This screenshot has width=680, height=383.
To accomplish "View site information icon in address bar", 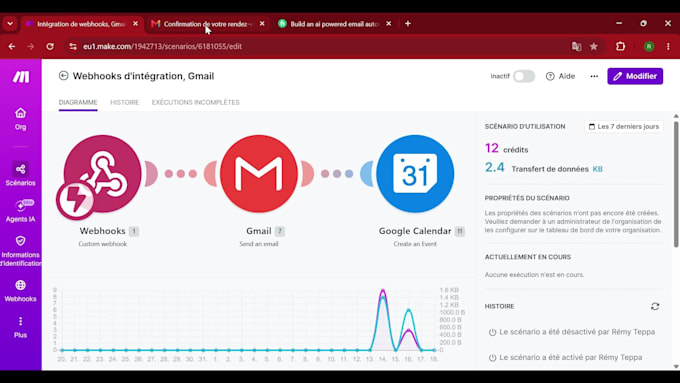I will (x=73, y=46).
